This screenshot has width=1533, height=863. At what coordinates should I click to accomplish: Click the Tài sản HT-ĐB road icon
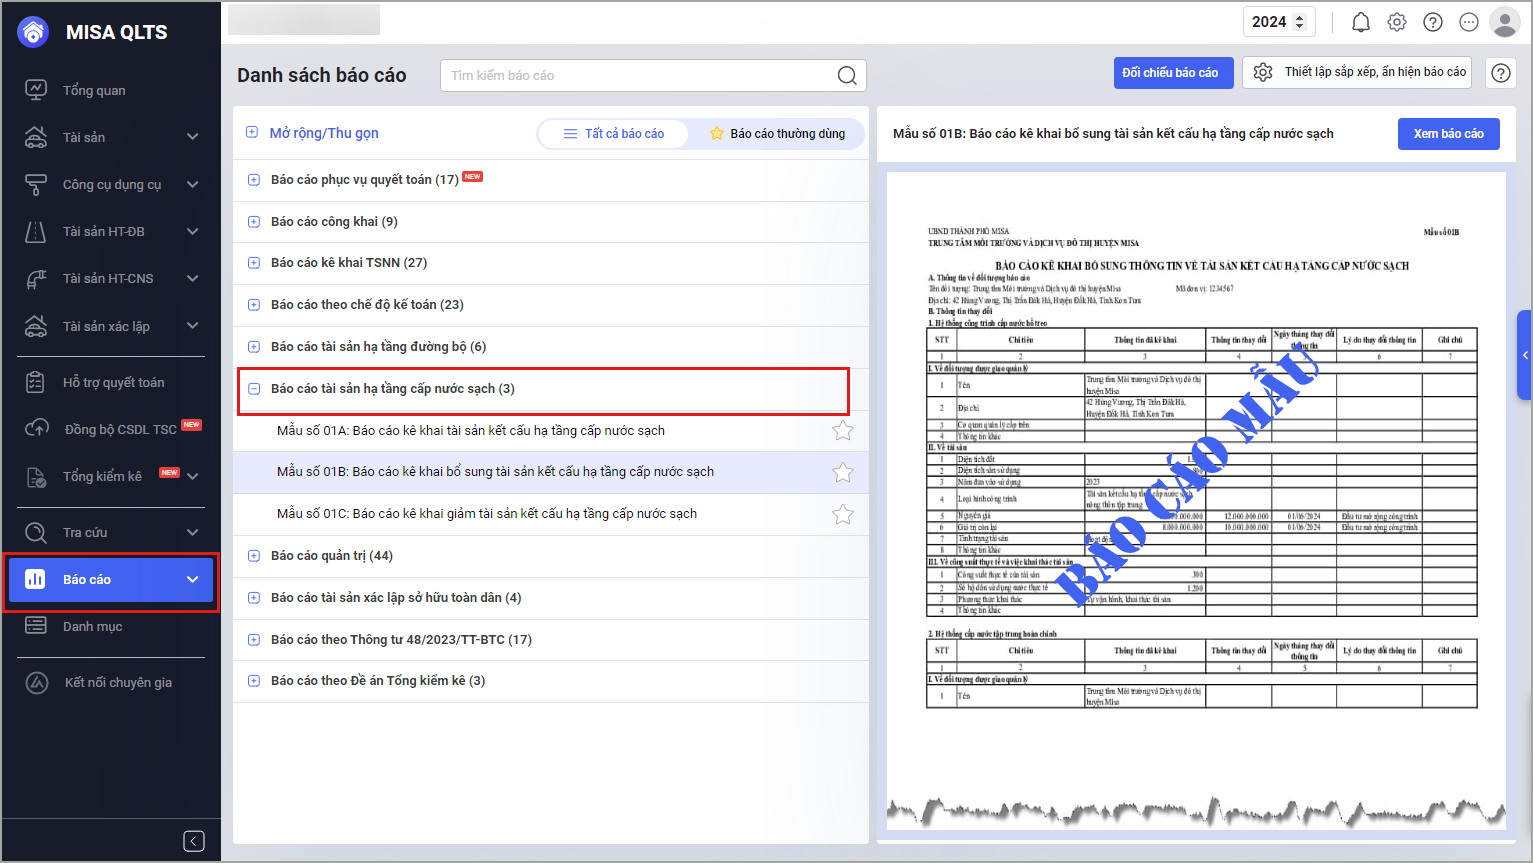36,231
